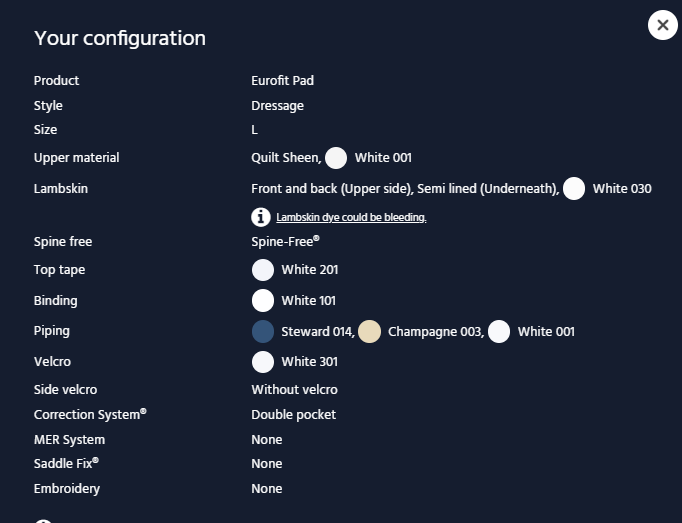Click the Champagne 003 piping swatch
This screenshot has width=682, height=523.
click(370, 332)
